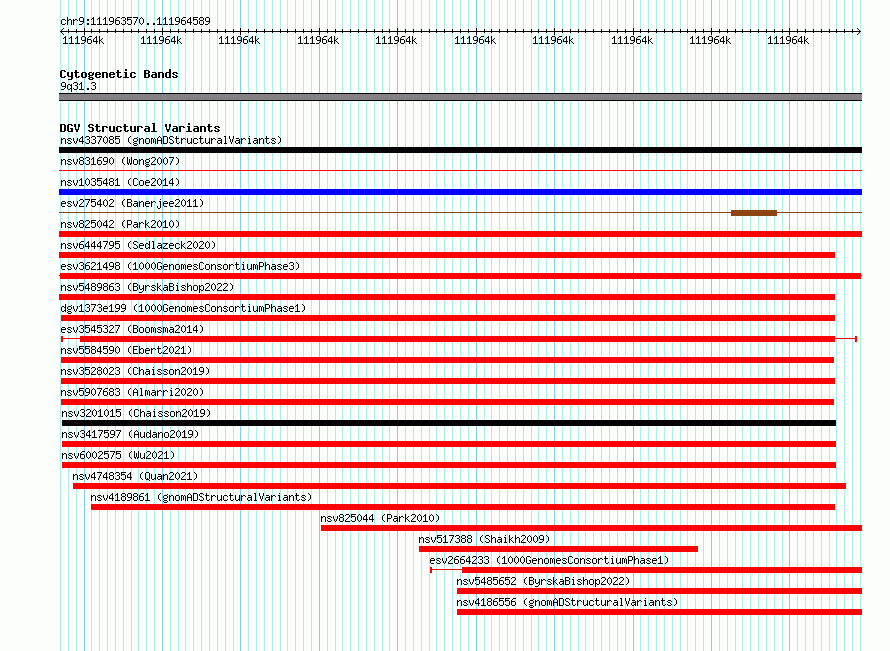Click the 9q31.3 band label
The image size is (890, 651).
pos(78,86)
